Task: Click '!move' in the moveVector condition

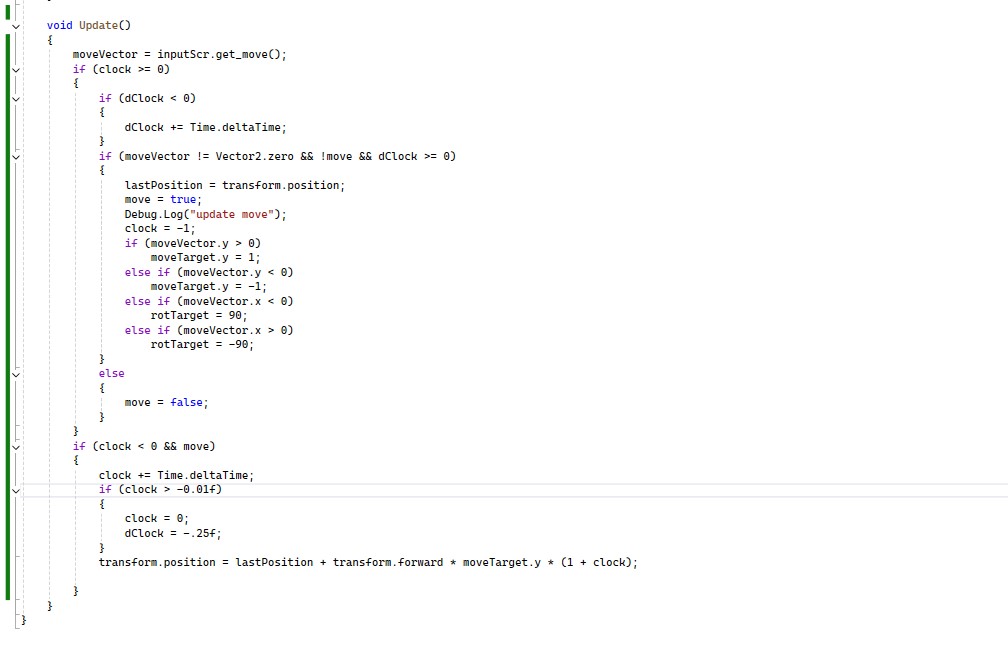Action: click(336, 156)
